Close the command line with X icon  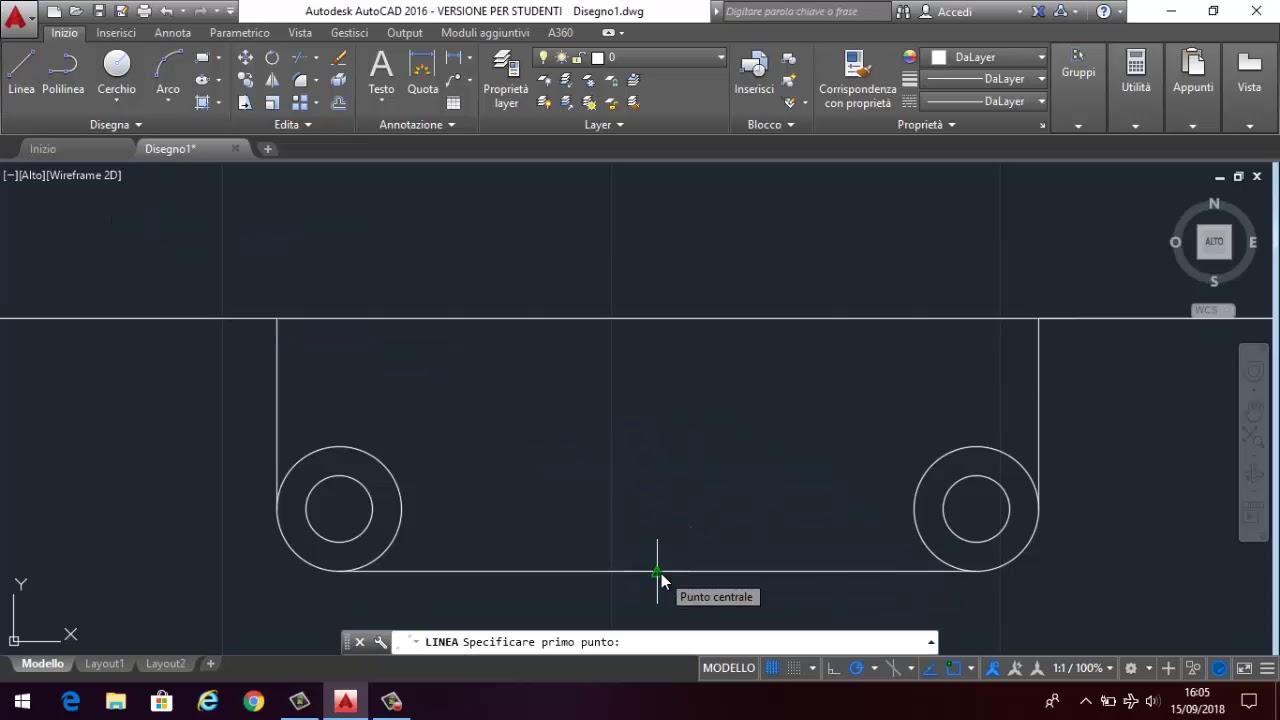click(x=359, y=642)
